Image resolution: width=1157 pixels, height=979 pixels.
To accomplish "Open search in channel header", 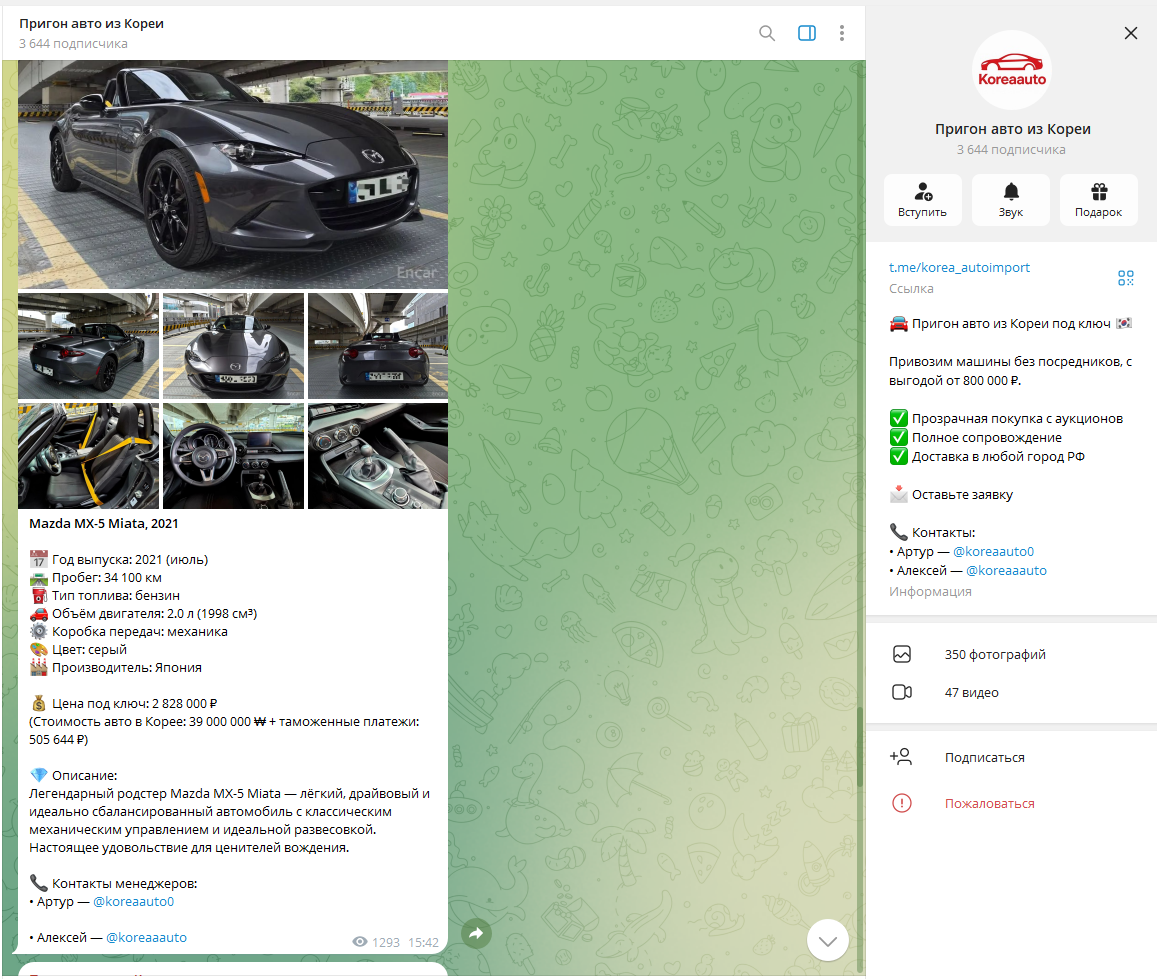I will 767,33.
